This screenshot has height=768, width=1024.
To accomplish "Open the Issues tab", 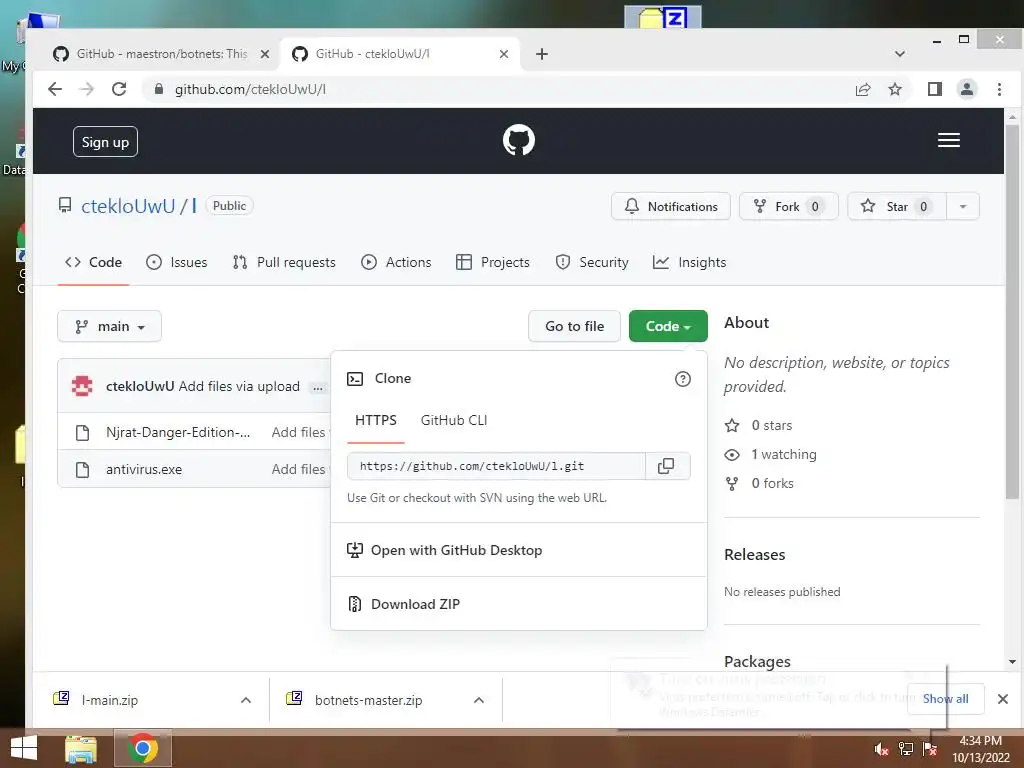I will pos(176,263).
